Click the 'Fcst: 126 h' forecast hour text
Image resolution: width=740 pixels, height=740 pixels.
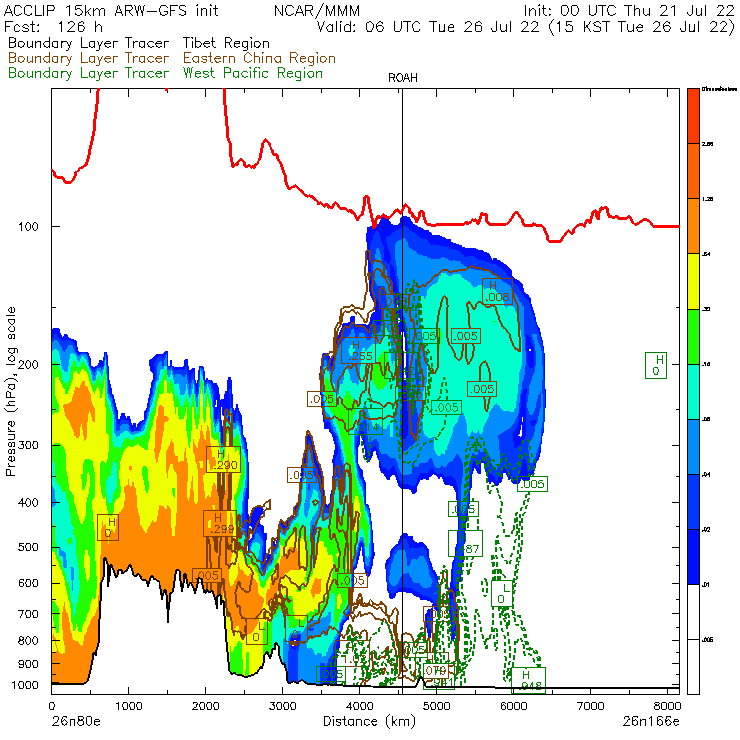pos(53,26)
